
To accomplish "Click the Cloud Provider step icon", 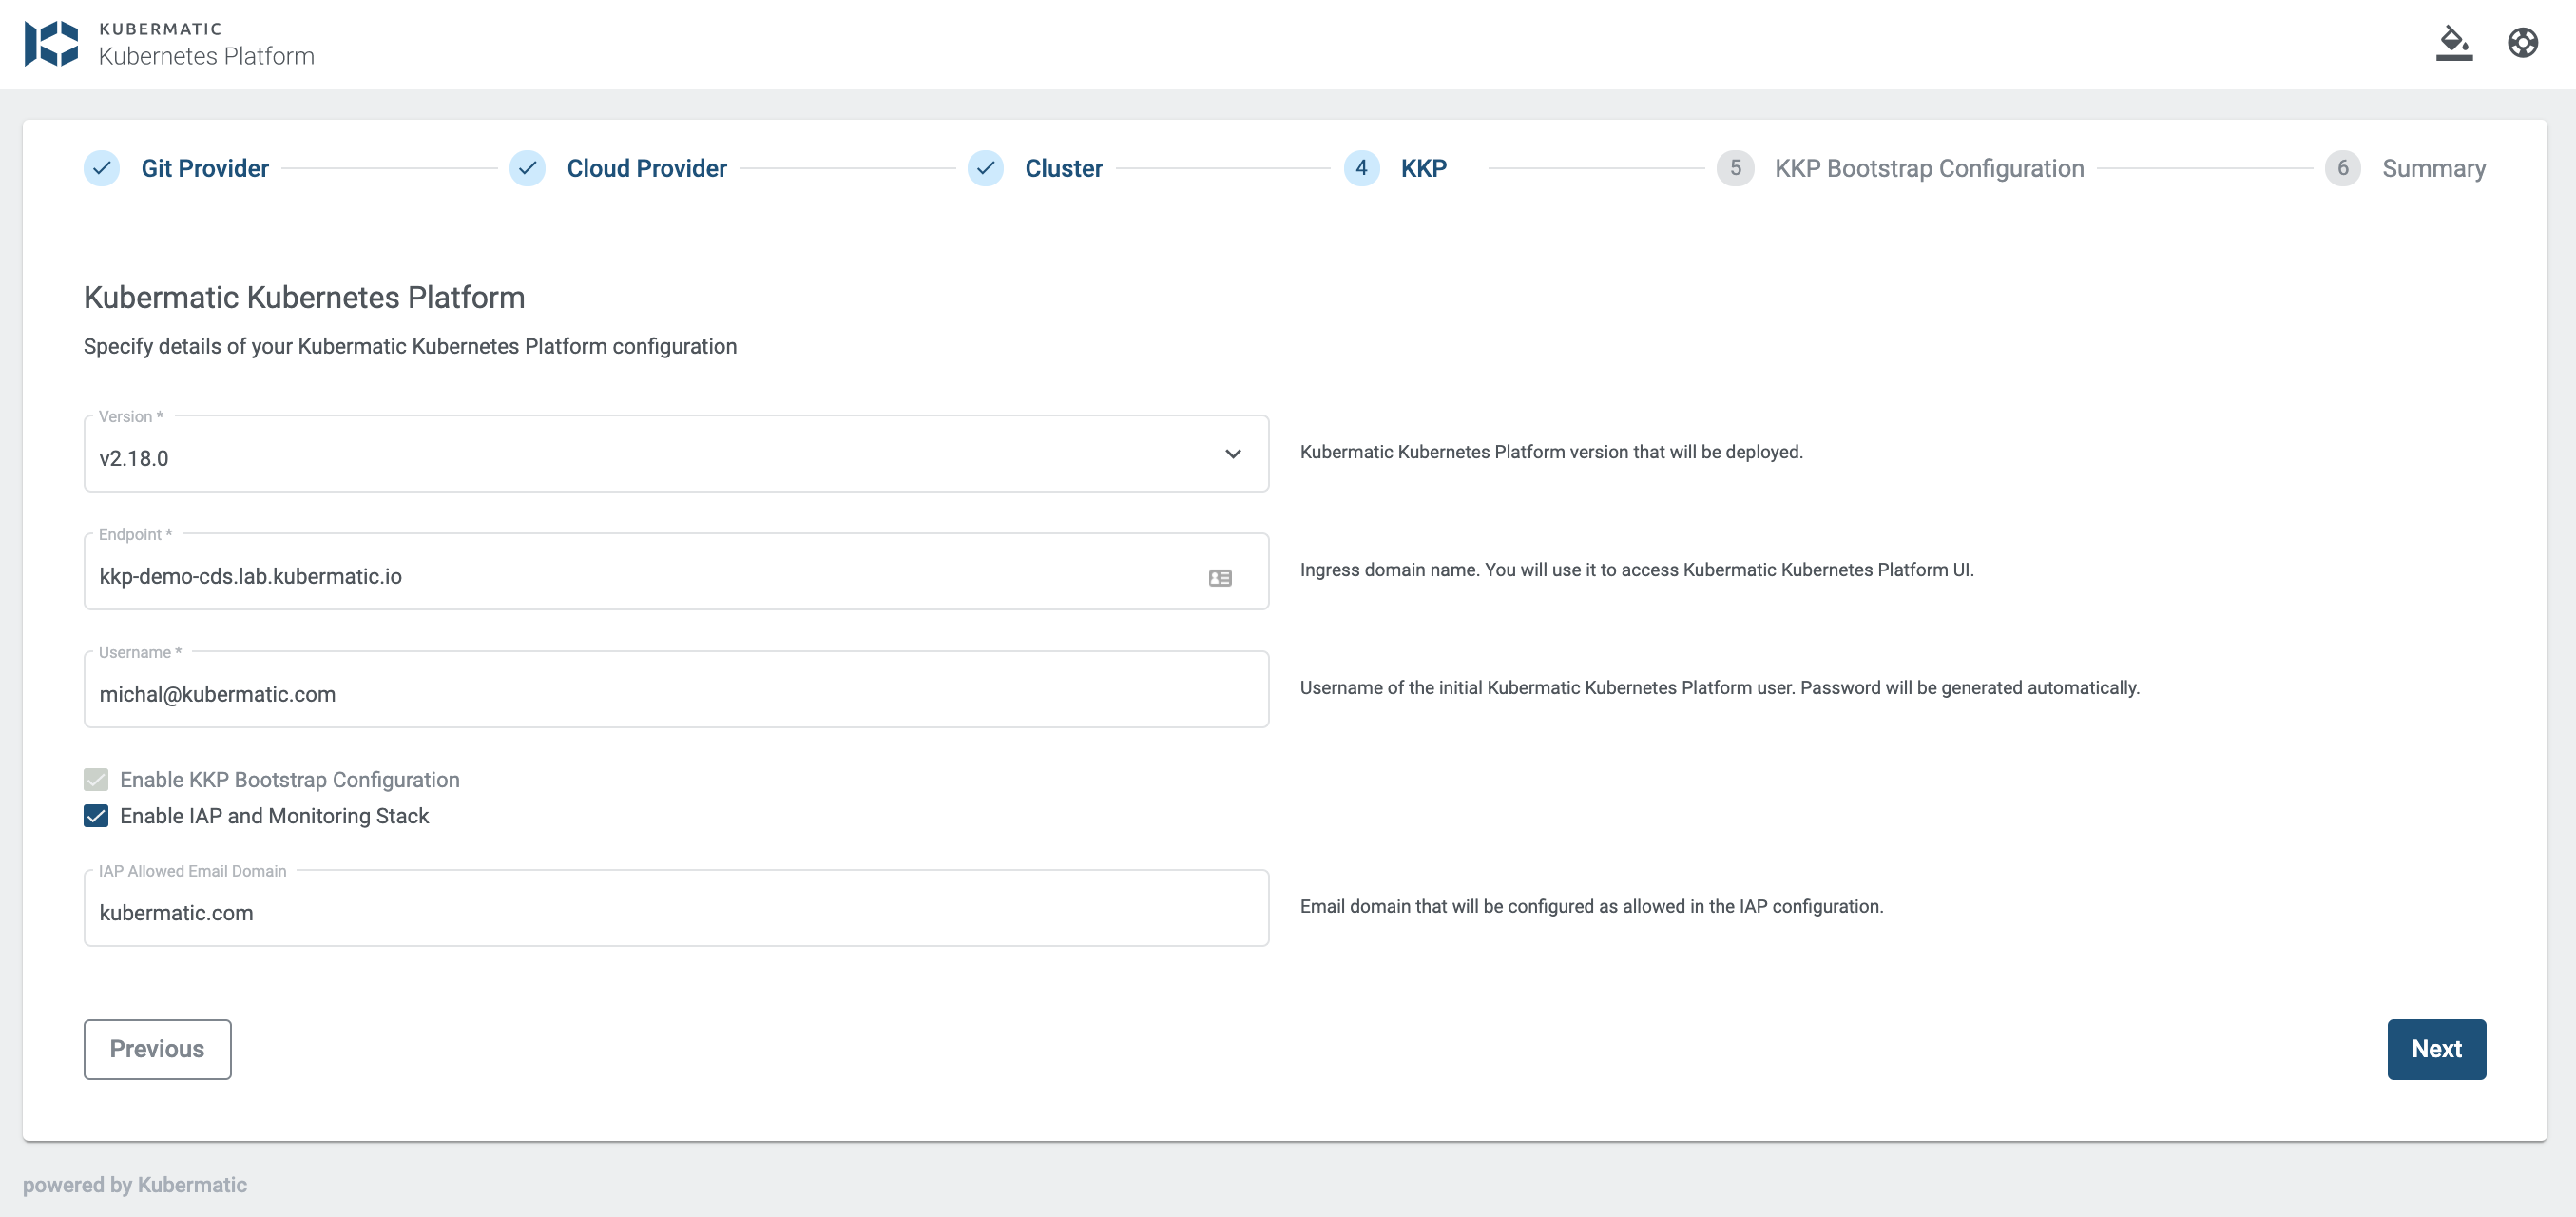I will point(529,167).
